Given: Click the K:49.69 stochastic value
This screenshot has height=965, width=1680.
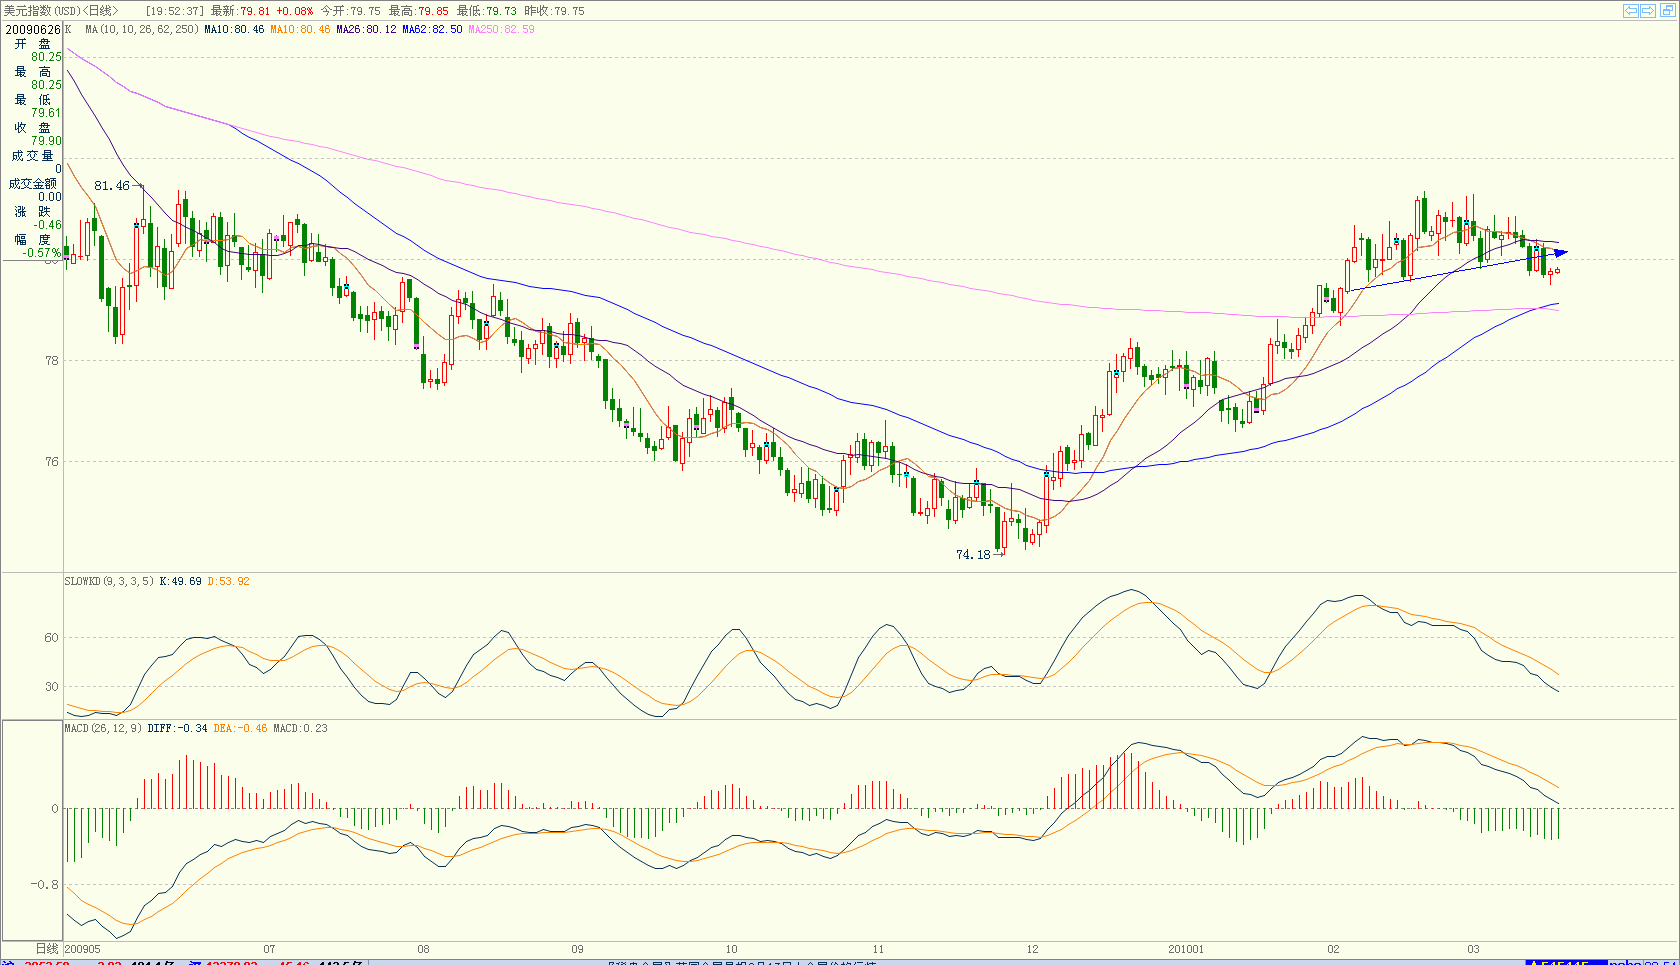Looking at the screenshot, I should coord(180,581).
